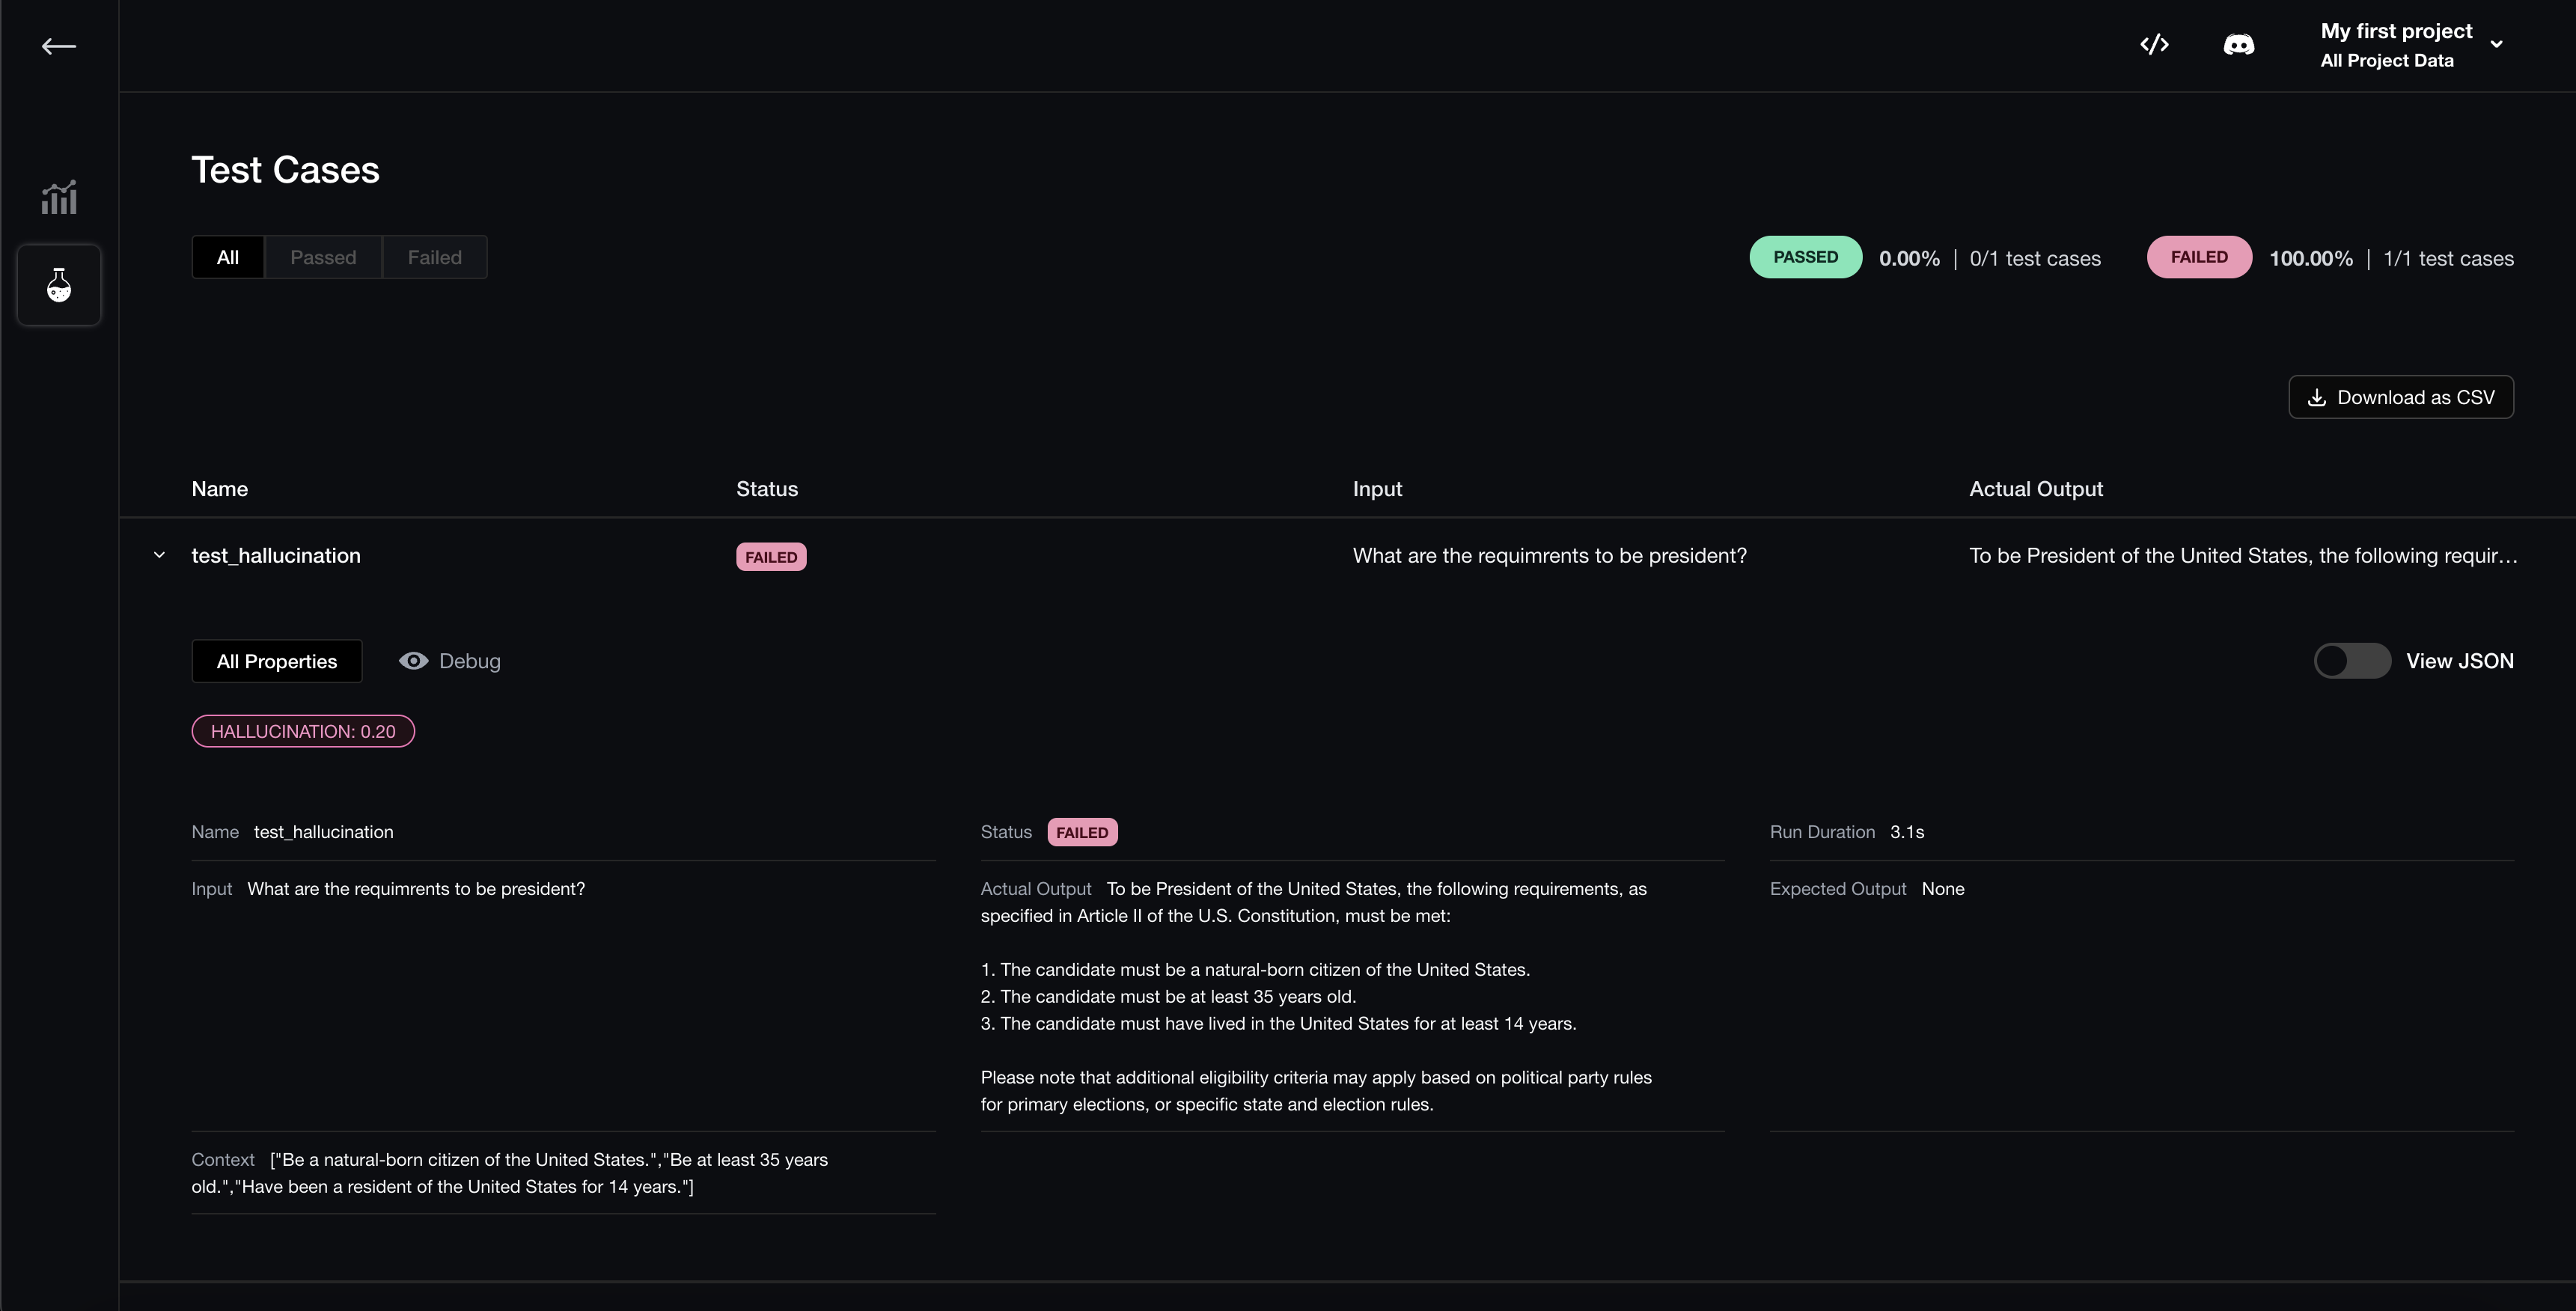Click the test_hallucination row name
Screen dimensions: 2576x1311
276,556
